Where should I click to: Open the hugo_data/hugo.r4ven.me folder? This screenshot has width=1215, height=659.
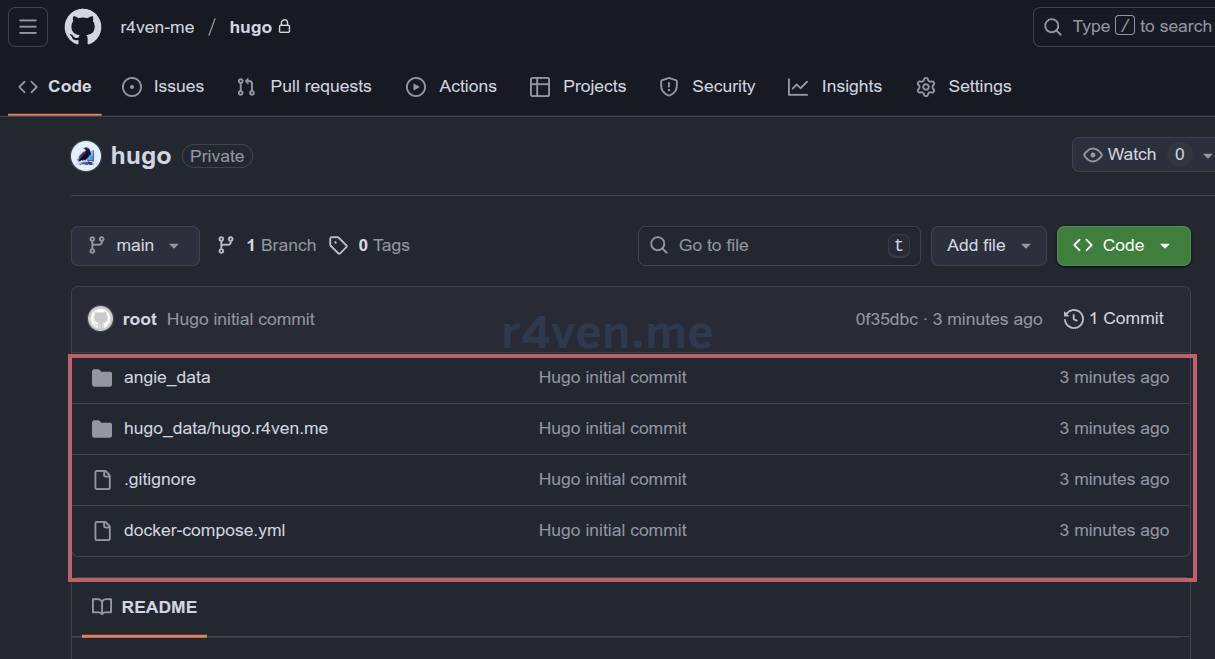tap(225, 429)
